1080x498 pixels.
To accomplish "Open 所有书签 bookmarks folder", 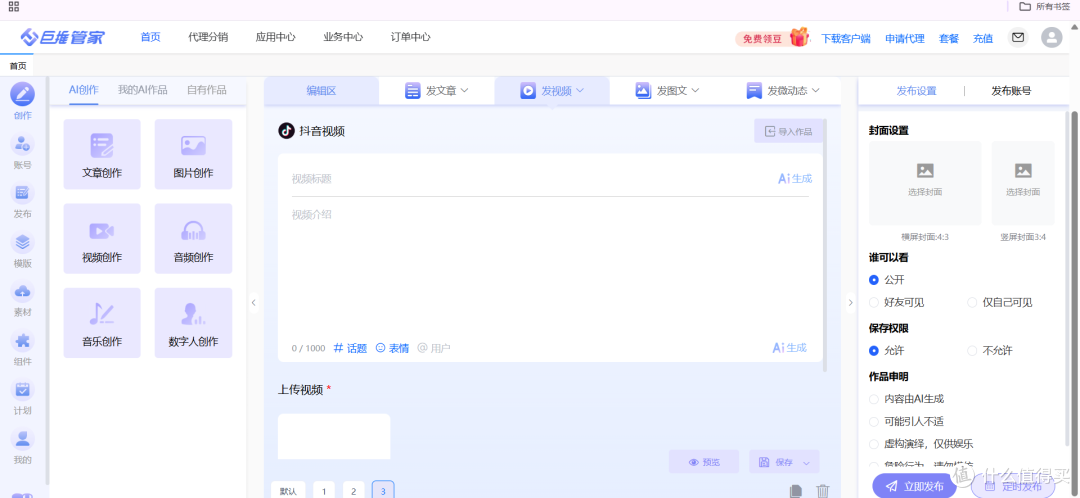I will click(1046, 6).
